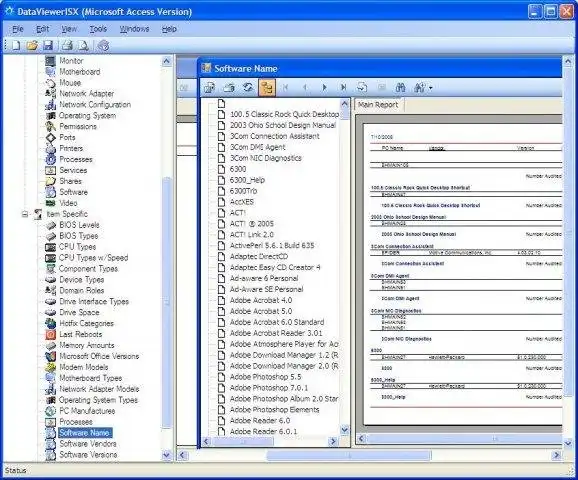The width and height of the screenshot is (578, 480).
Task: Select ACT! Link 2.0 in group tree
Action: (252, 234)
